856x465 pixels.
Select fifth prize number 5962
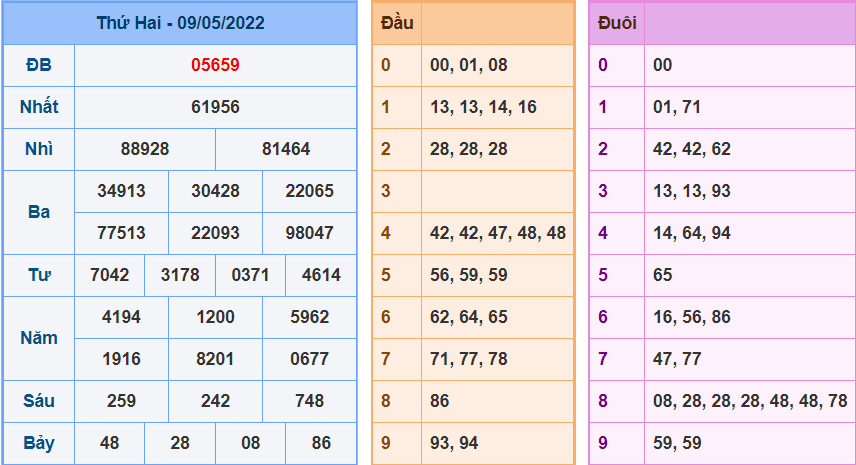(x=310, y=317)
